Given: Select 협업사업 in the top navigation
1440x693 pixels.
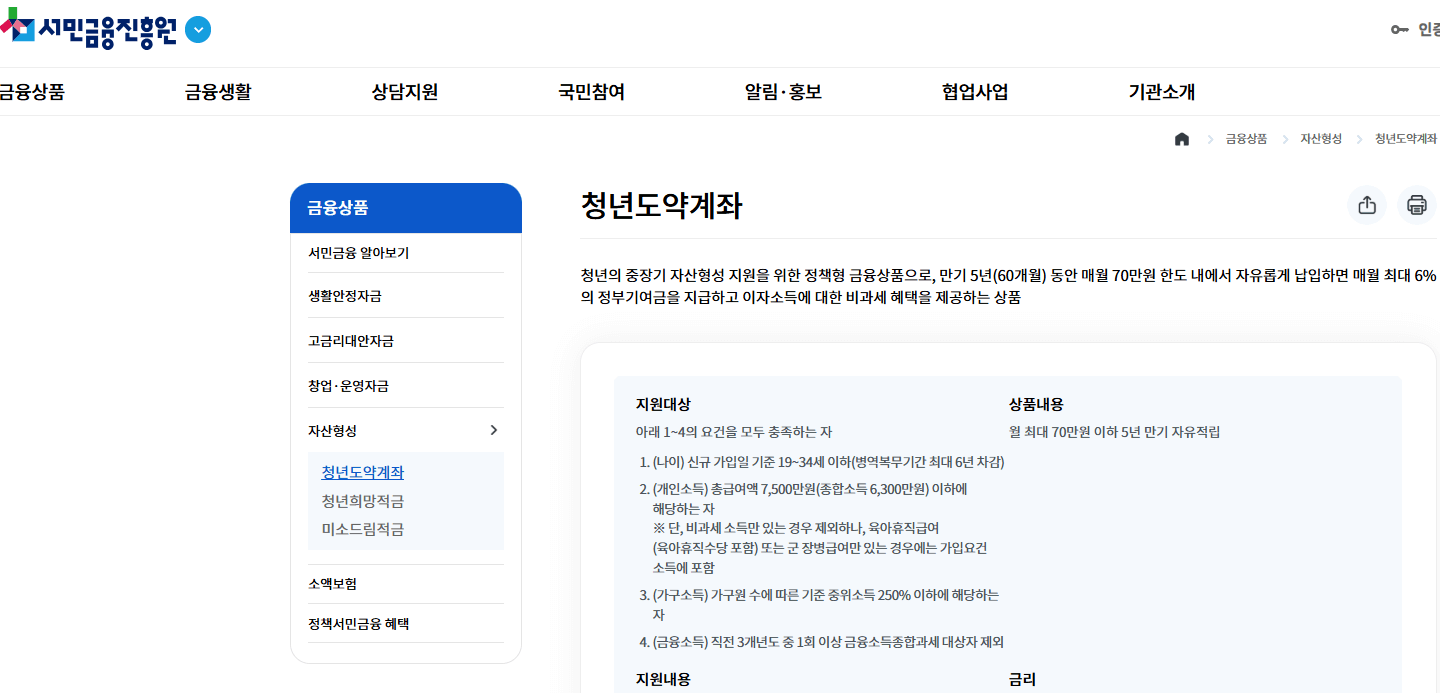Looking at the screenshot, I should 974,91.
